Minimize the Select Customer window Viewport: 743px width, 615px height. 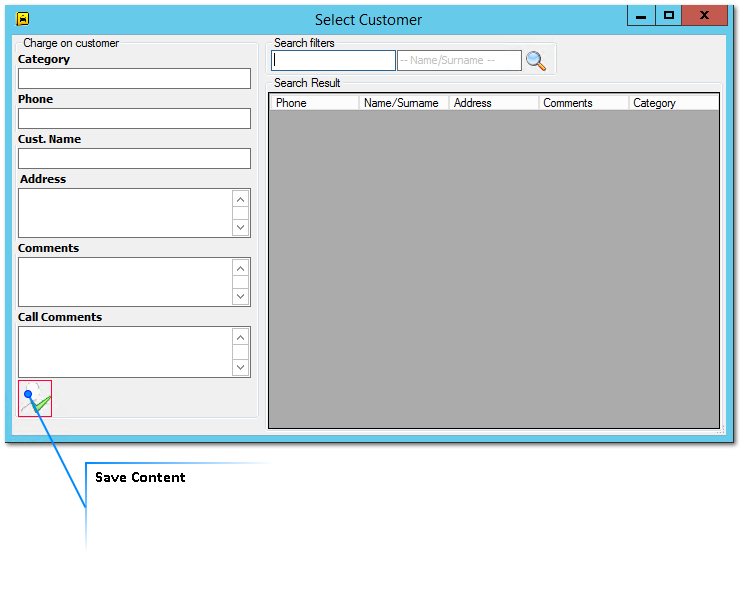point(641,16)
